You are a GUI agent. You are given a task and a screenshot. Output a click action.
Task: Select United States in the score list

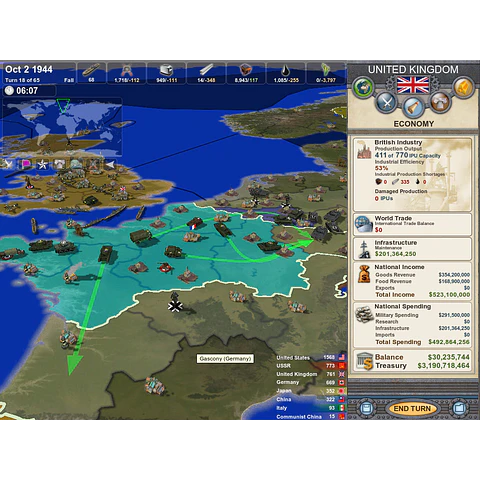[x=310, y=357]
